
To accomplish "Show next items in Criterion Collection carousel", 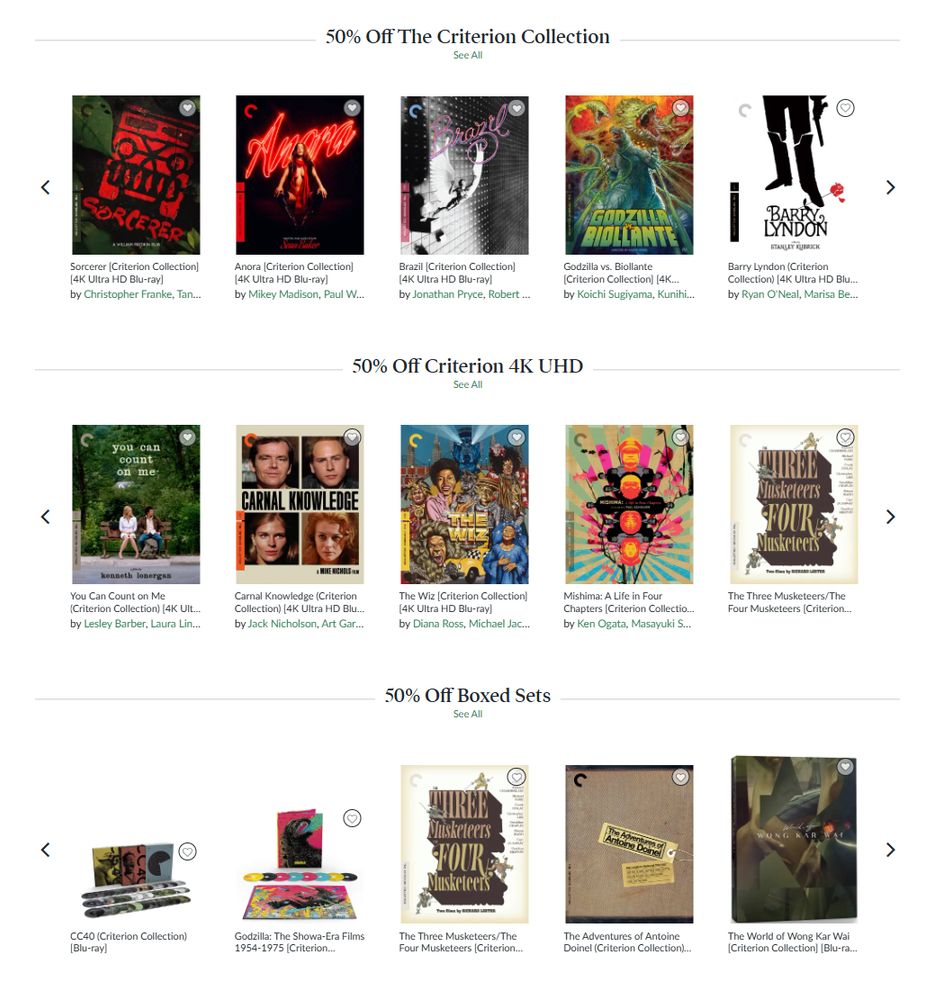I will 891,188.
